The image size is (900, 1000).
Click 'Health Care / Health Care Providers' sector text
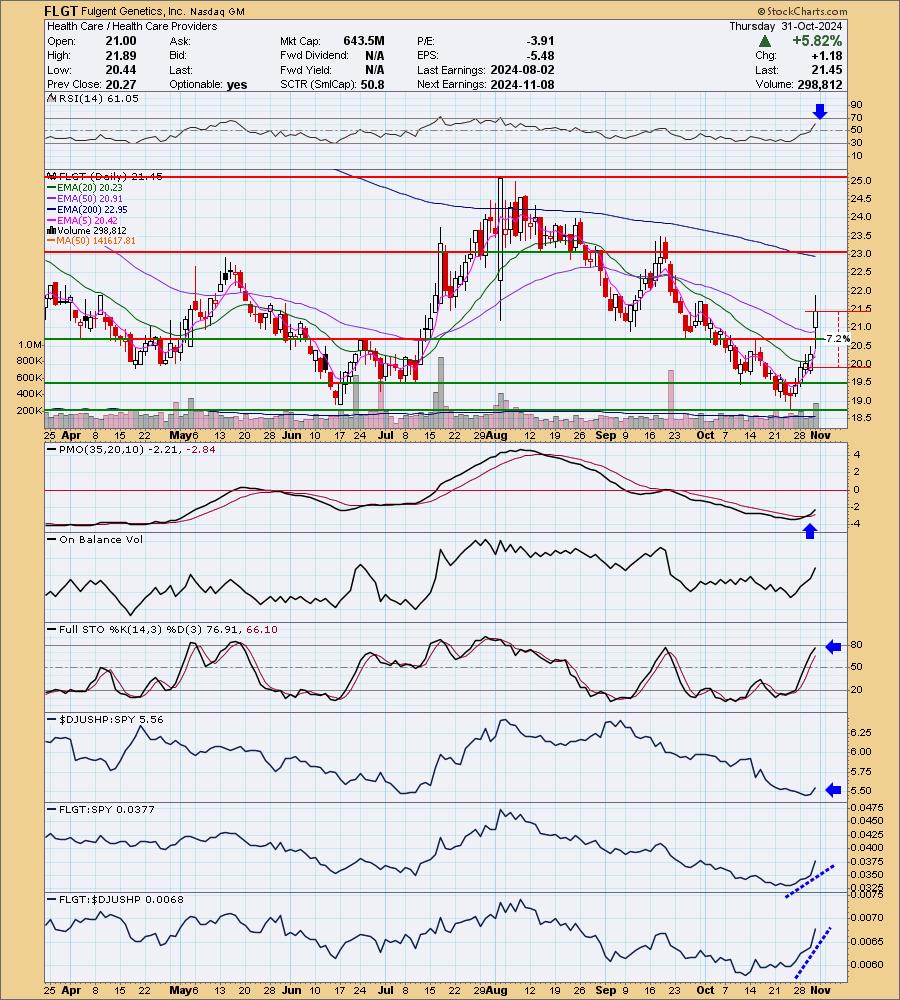[x=132, y=26]
